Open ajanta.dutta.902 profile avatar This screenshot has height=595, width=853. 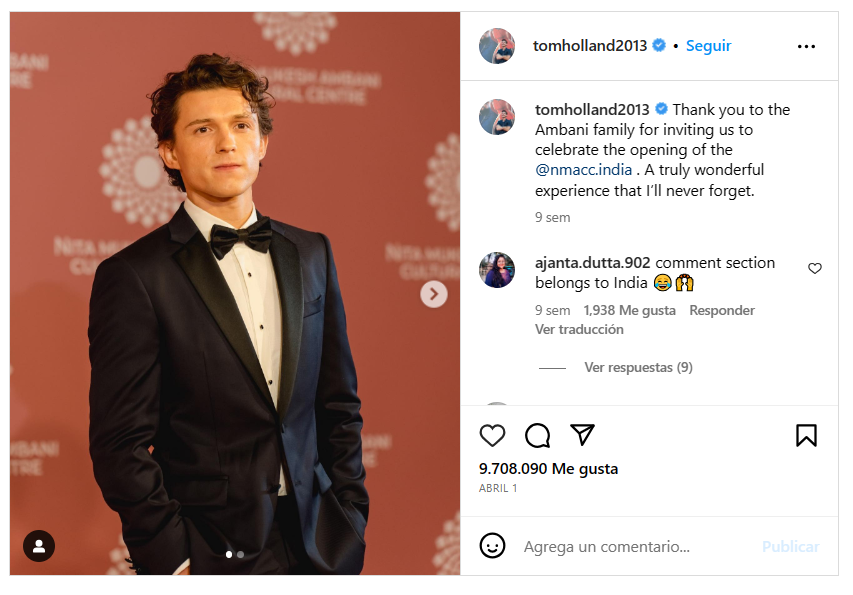[x=497, y=270]
